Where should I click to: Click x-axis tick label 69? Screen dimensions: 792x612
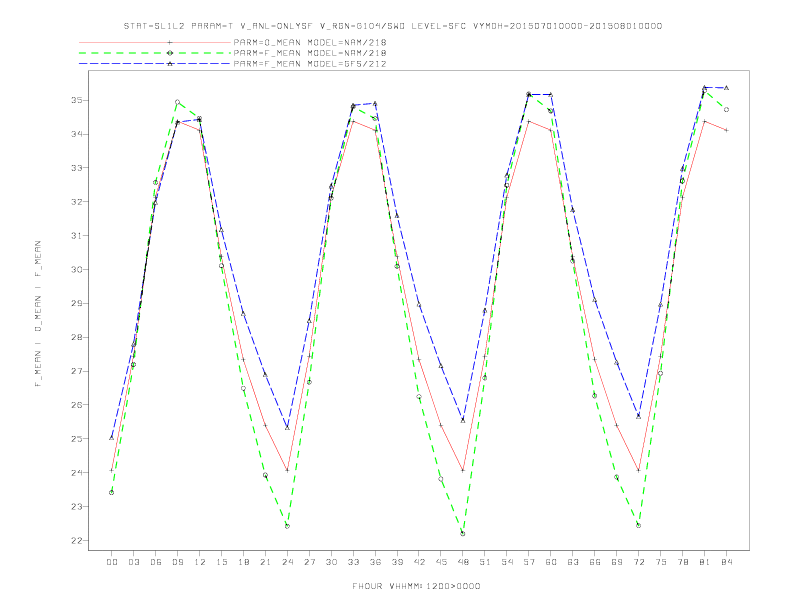[617, 562]
